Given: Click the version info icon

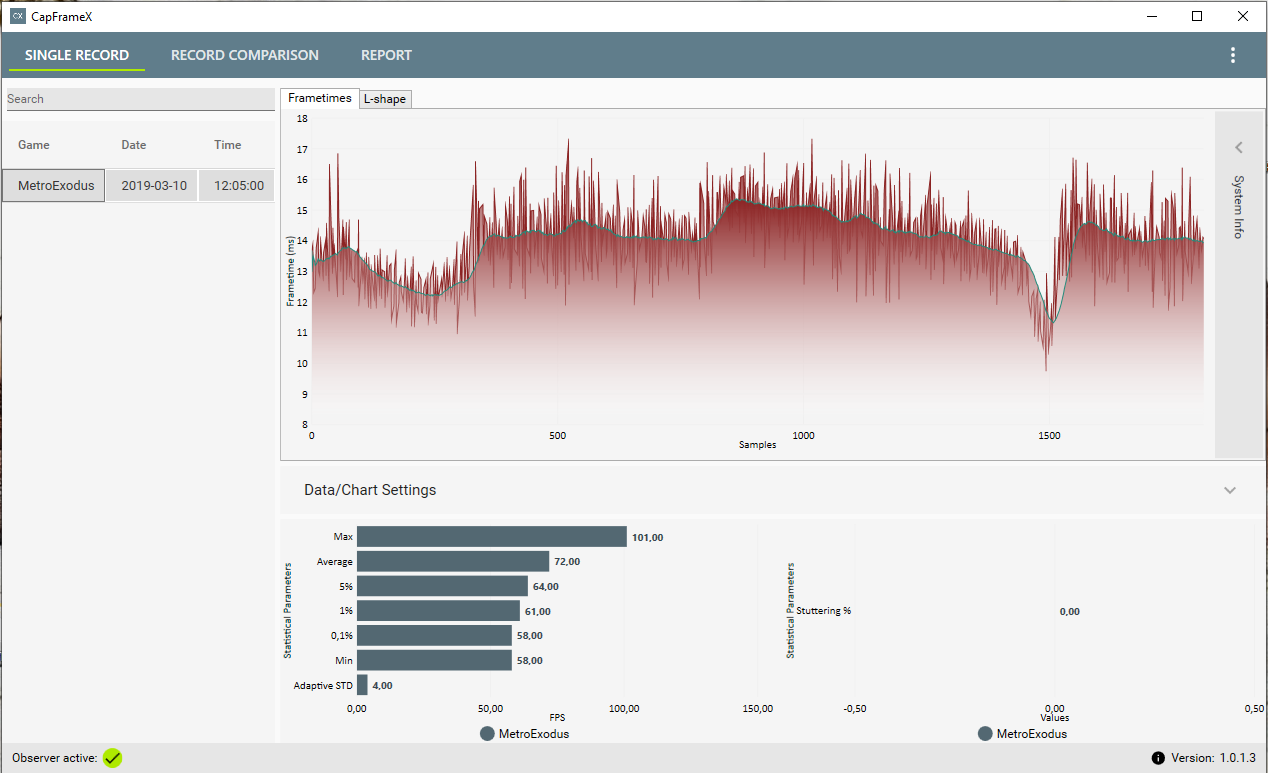Looking at the screenshot, I should 1158,758.
